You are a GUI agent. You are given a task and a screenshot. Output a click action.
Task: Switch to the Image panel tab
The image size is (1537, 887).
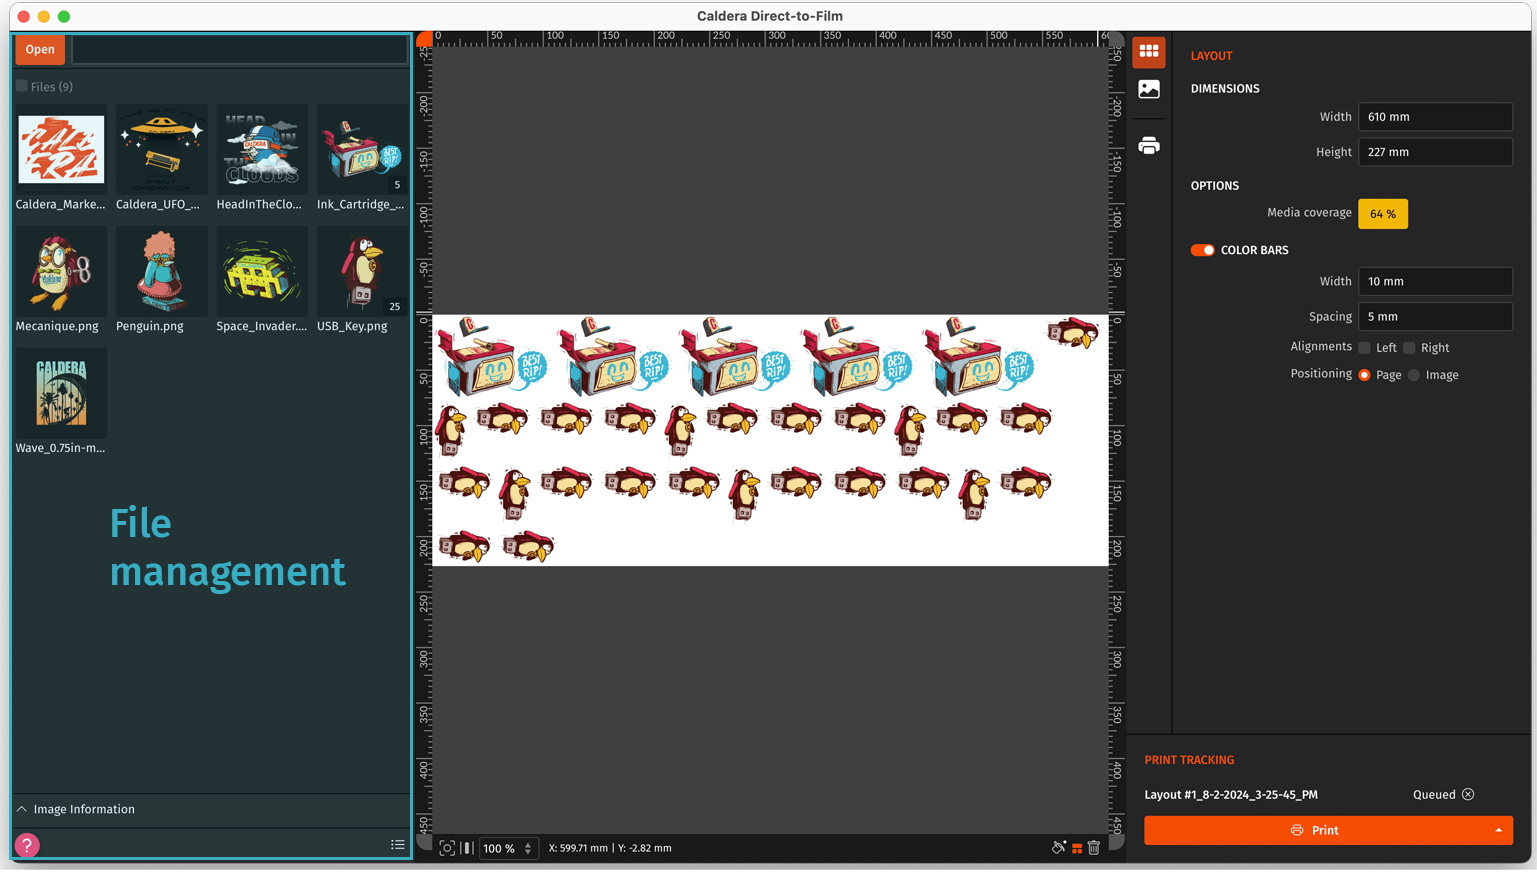[1148, 89]
